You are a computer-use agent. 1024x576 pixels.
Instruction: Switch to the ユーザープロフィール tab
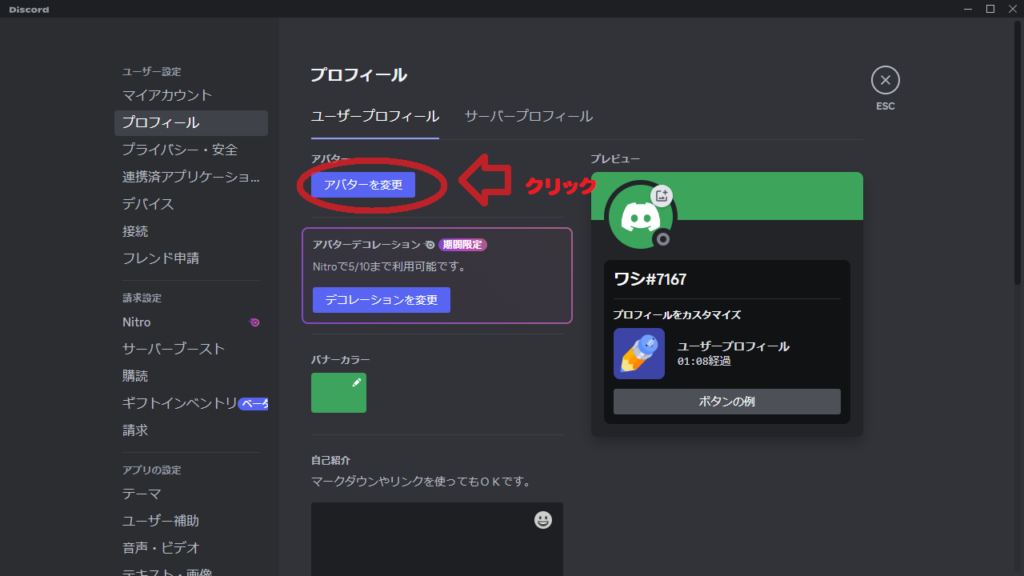(375, 116)
